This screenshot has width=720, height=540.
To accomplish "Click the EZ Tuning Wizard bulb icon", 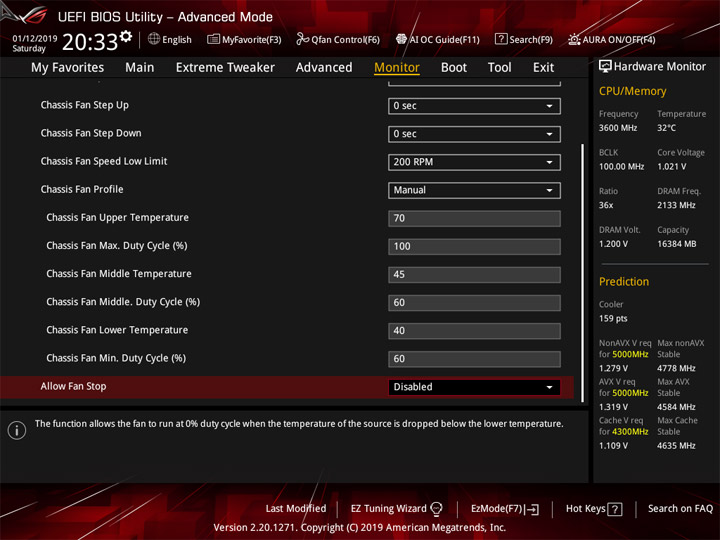I will pos(436,509).
